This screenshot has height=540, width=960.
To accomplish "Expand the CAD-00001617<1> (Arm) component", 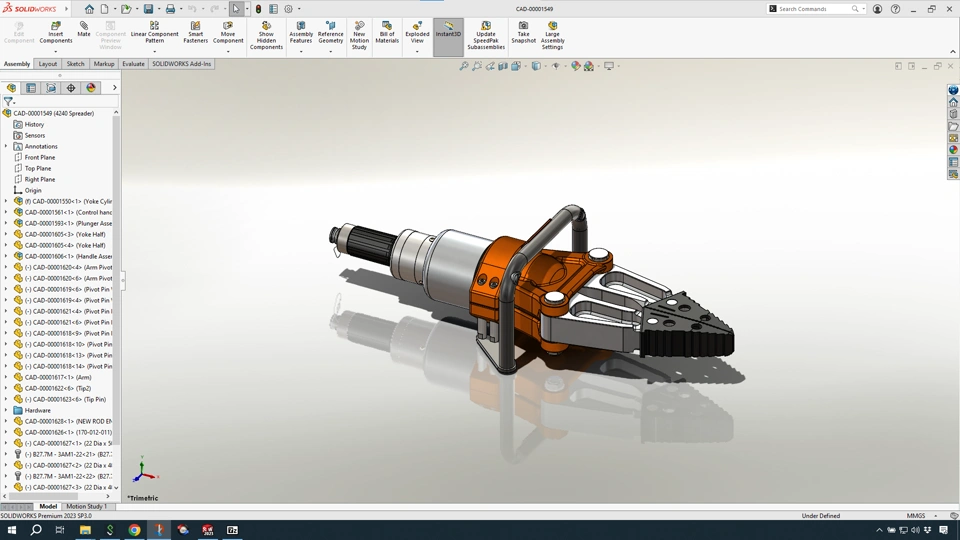I will pos(6,377).
